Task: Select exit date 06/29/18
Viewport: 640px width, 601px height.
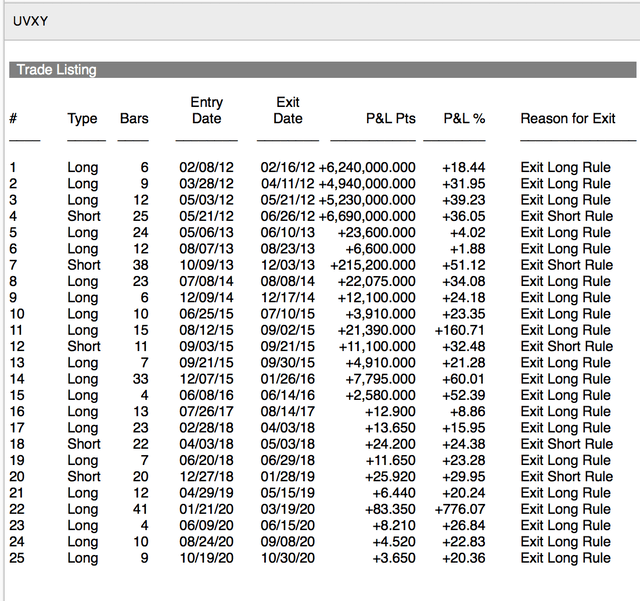Action: [288, 460]
